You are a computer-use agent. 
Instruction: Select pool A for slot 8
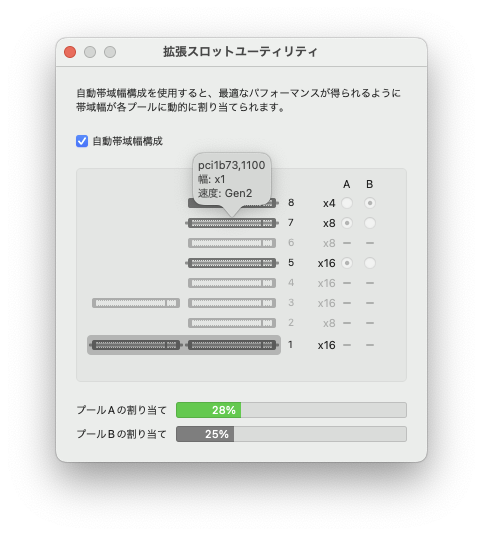(347, 203)
